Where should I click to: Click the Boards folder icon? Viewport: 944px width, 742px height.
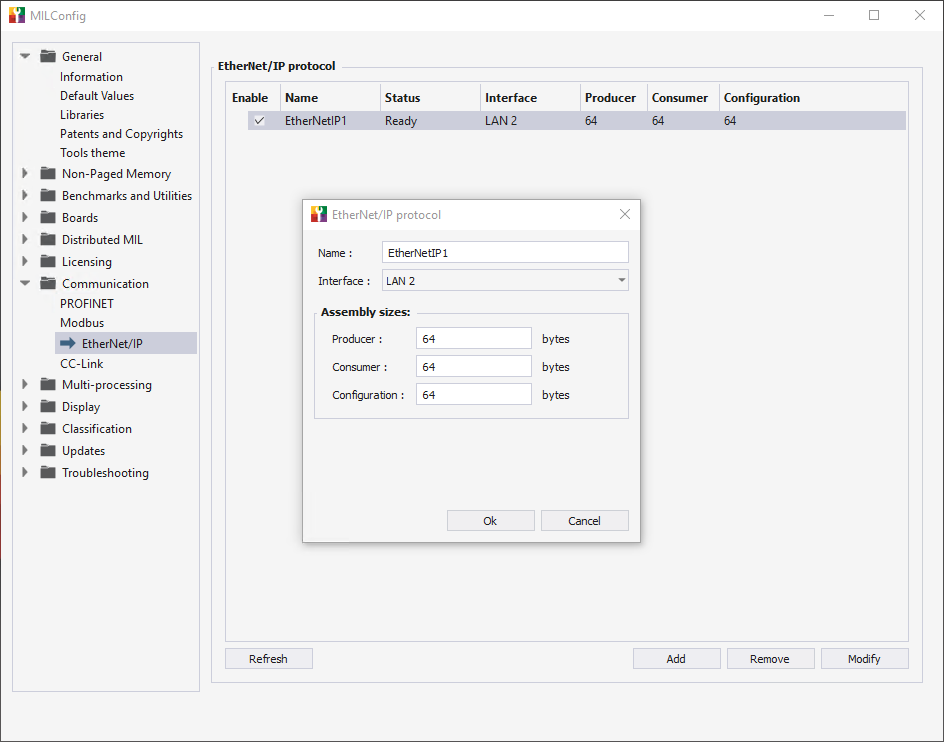point(47,217)
